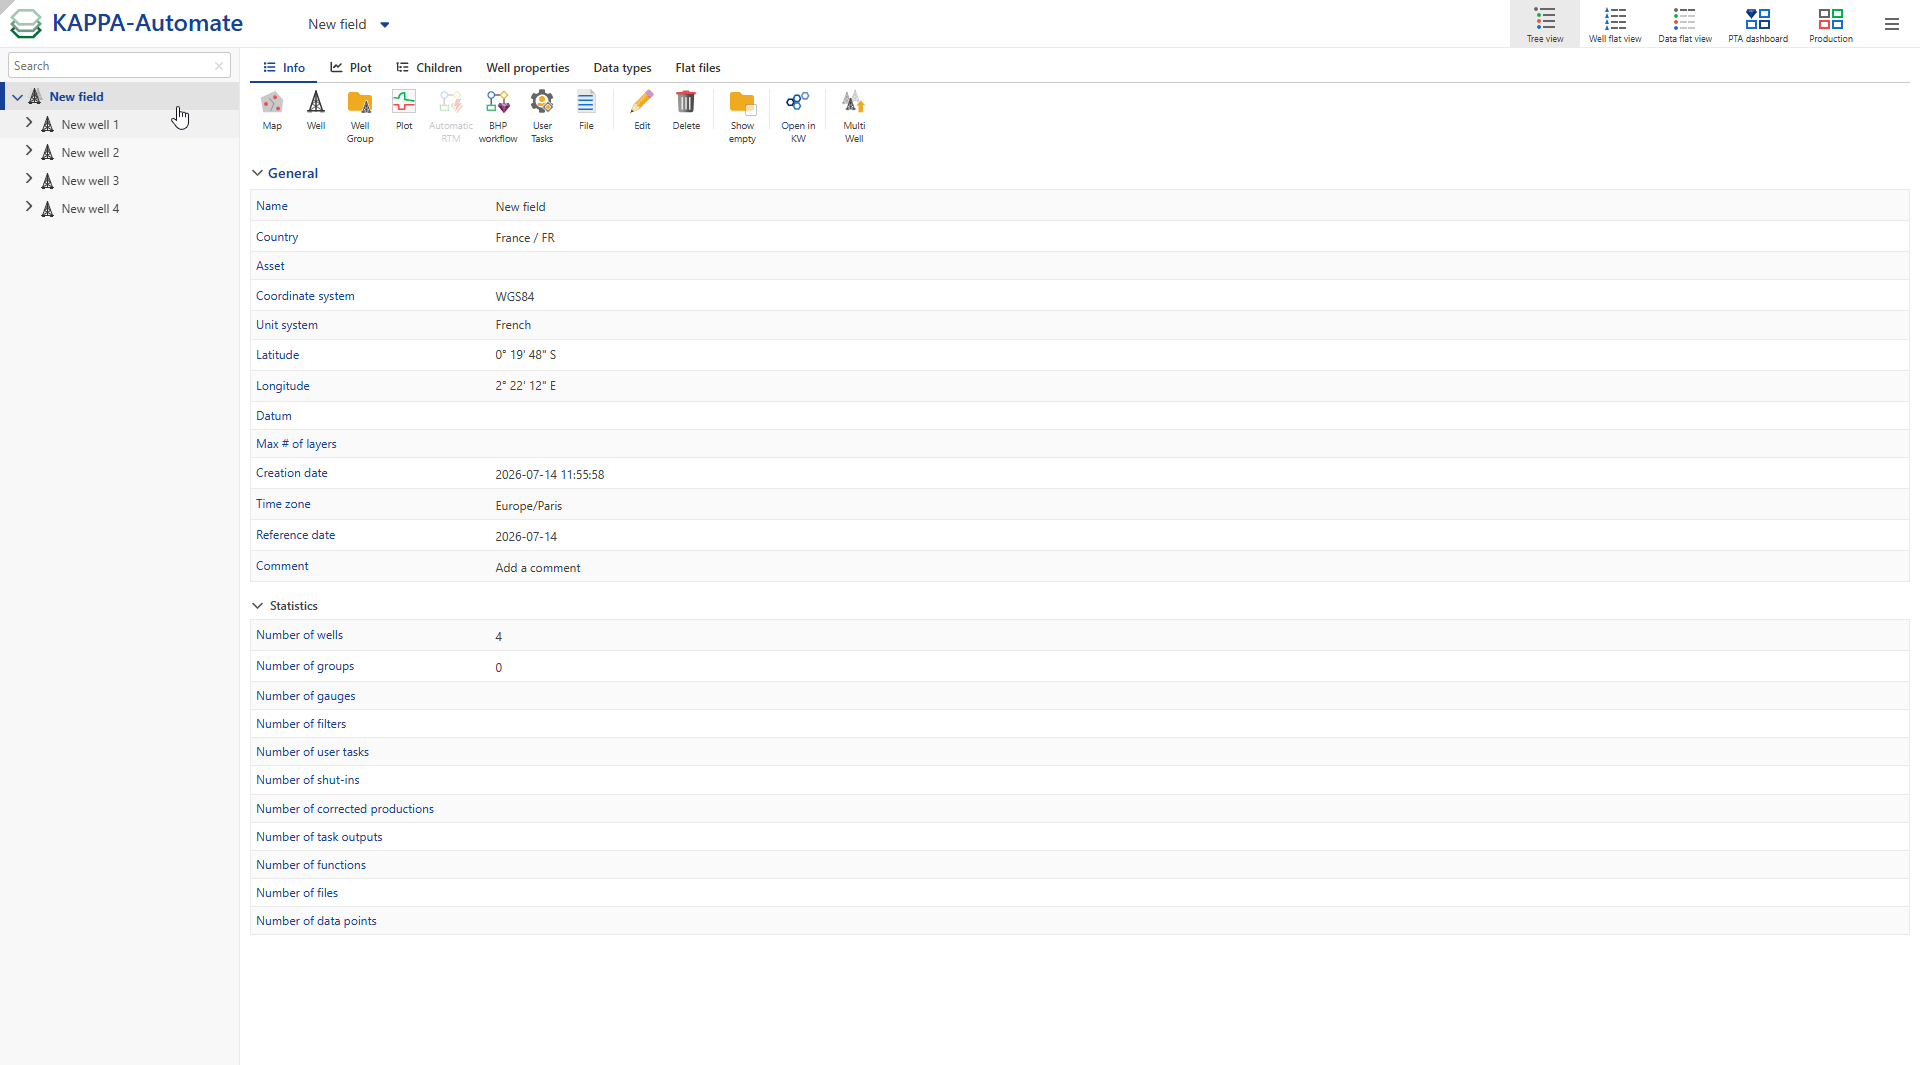This screenshot has height=1065, width=1920.
Task: Switch to Data flat view
Action: pos(1685,24)
